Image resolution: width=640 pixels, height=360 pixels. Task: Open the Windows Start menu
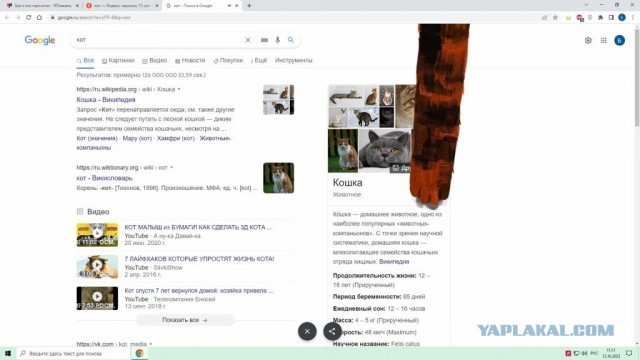pyautogui.click(x=8, y=353)
